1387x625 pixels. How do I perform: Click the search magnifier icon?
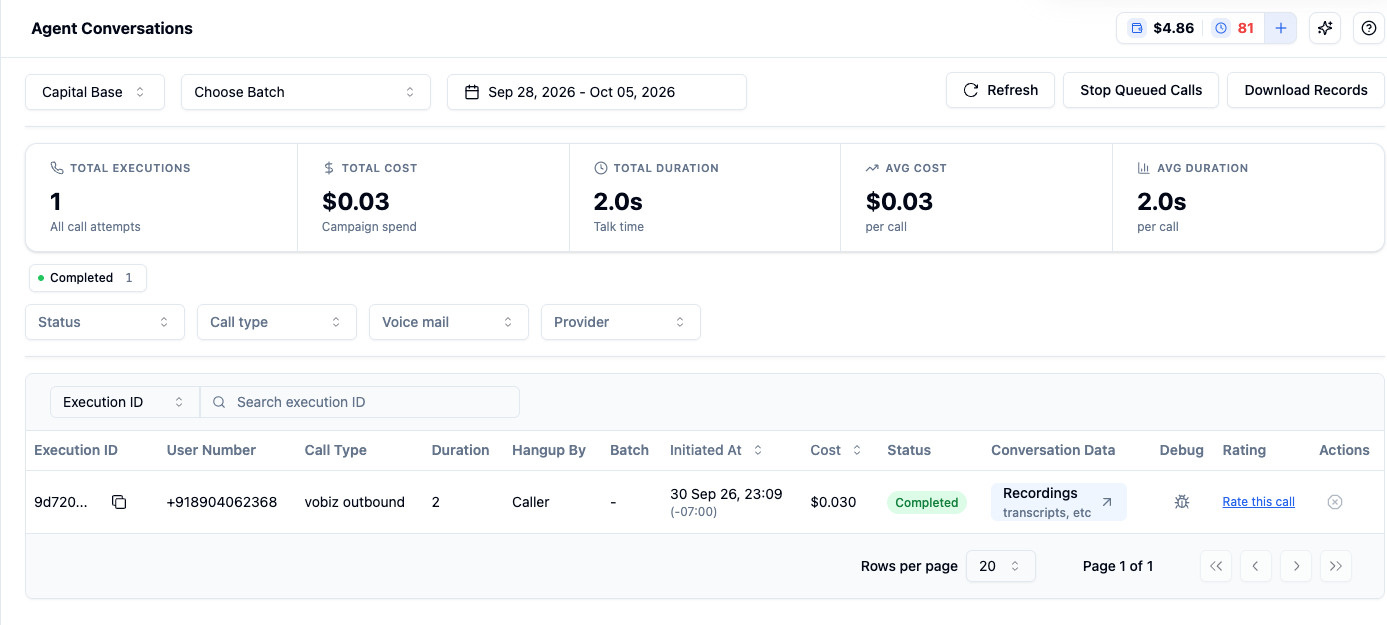tap(219, 402)
